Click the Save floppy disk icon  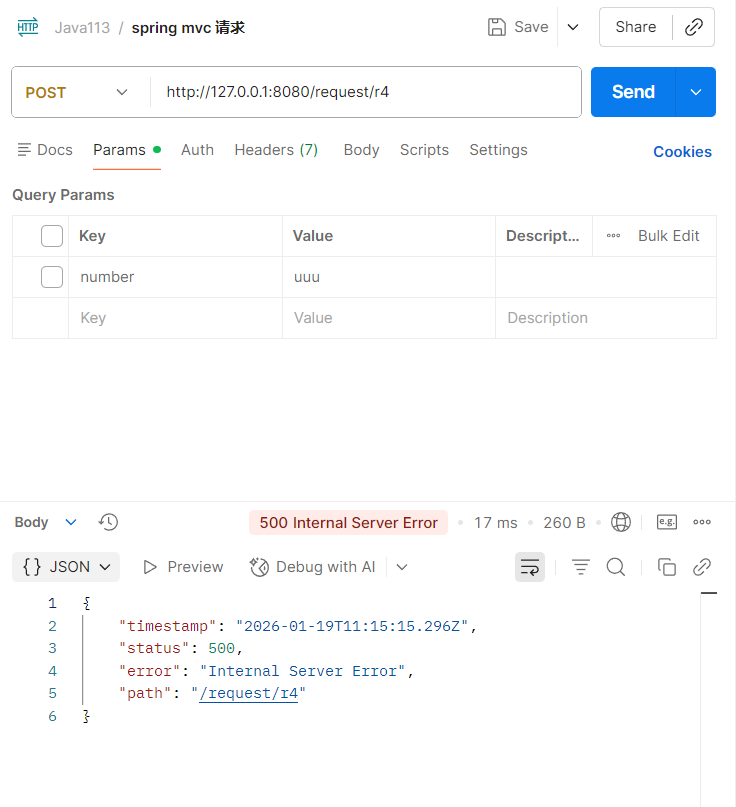tap(497, 27)
